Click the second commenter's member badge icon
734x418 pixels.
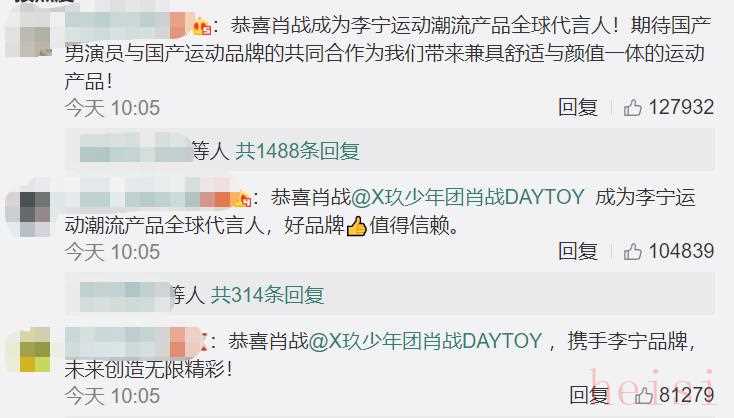pyautogui.click(x=243, y=199)
